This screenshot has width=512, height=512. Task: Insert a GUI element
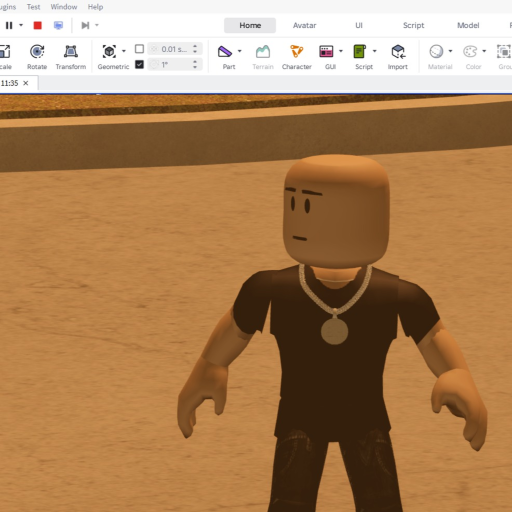point(327,57)
